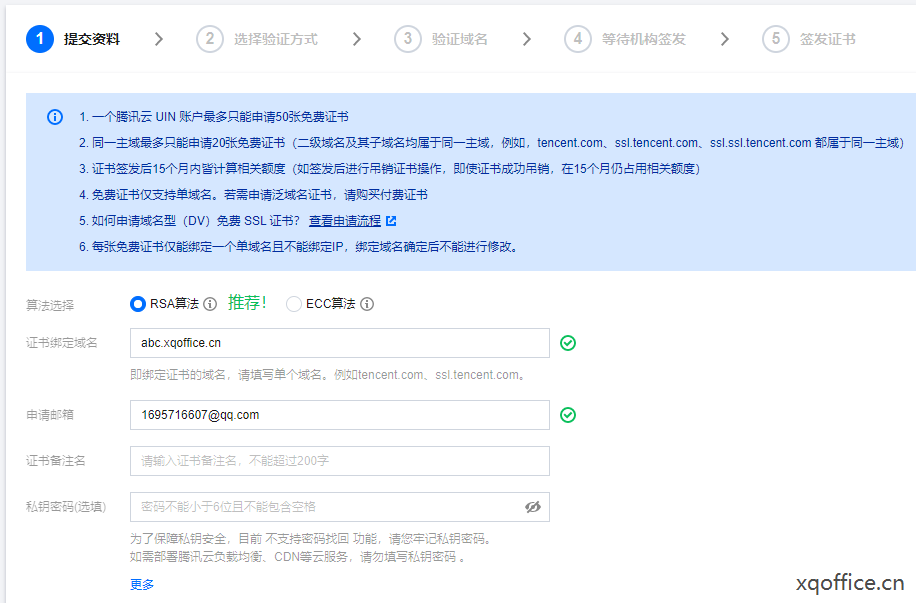The height and width of the screenshot is (603, 916).
Task: Click external link icon after 查看申请流程
Action: [x=391, y=221]
